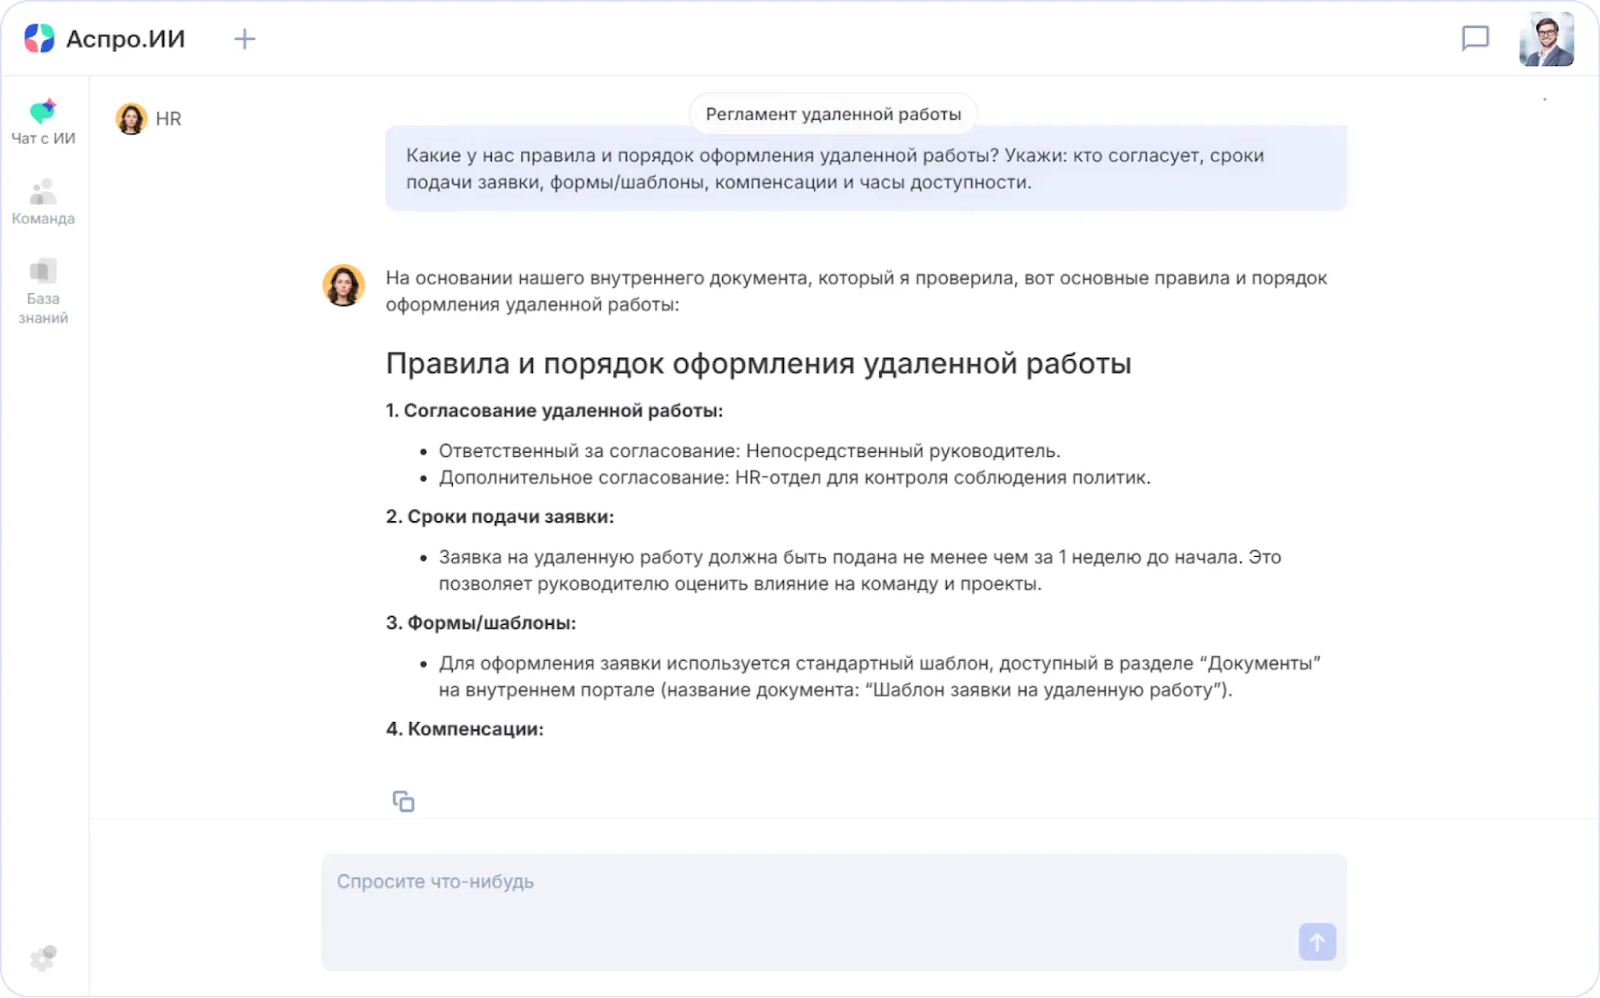
Task: Open the Команда sidebar section
Action: [43, 201]
